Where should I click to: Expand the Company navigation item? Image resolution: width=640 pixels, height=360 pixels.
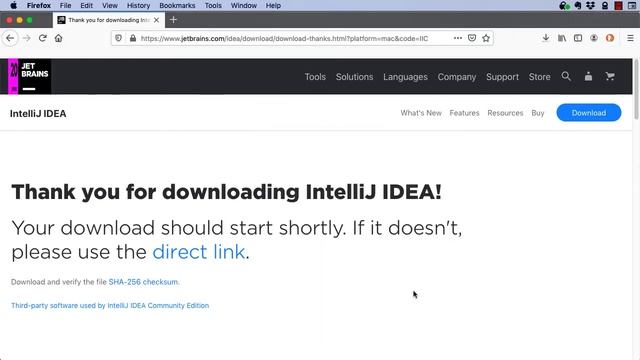coord(457,77)
